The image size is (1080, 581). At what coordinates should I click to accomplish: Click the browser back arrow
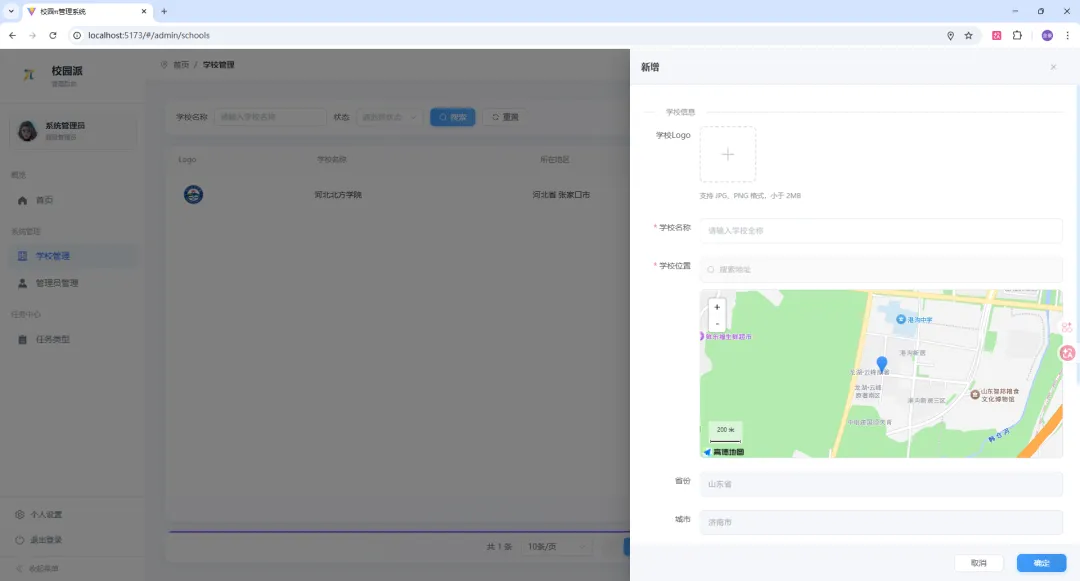coord(12,35)
